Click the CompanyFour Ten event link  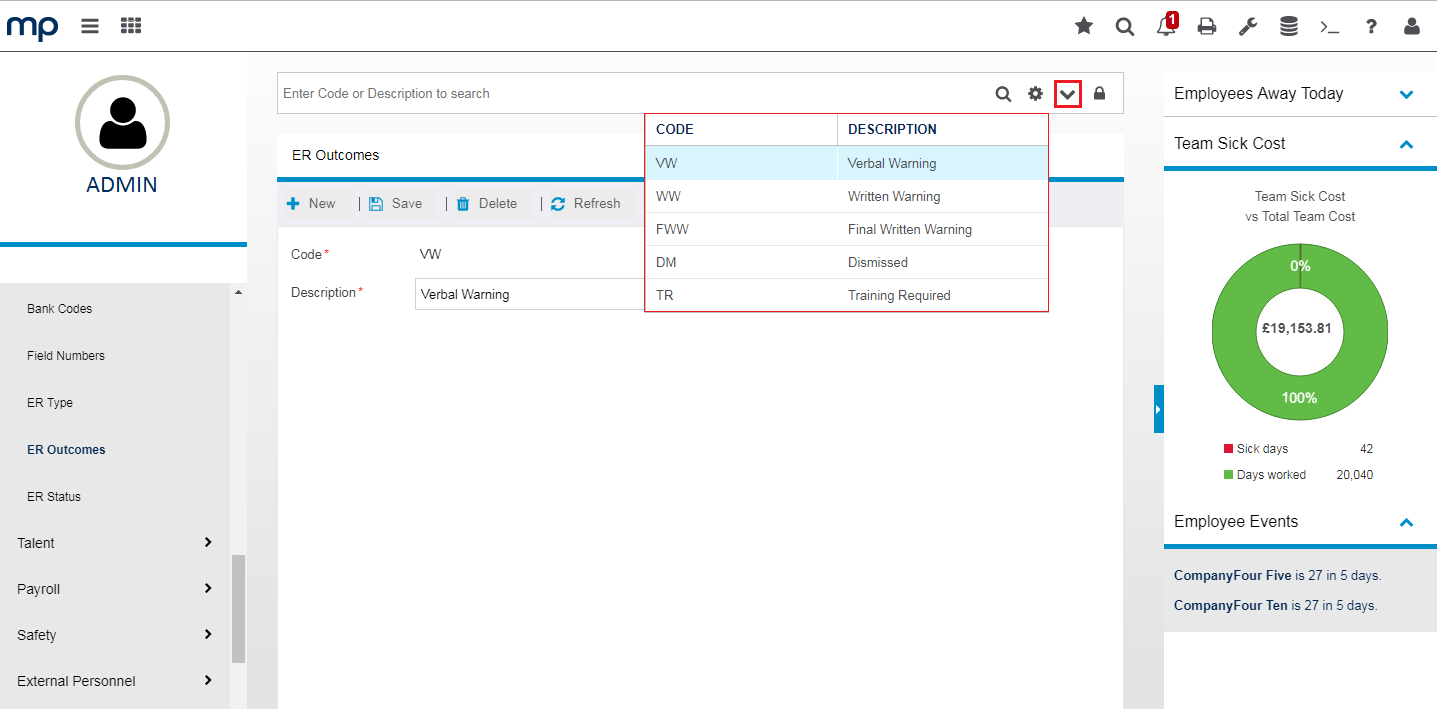point(1231,605)
